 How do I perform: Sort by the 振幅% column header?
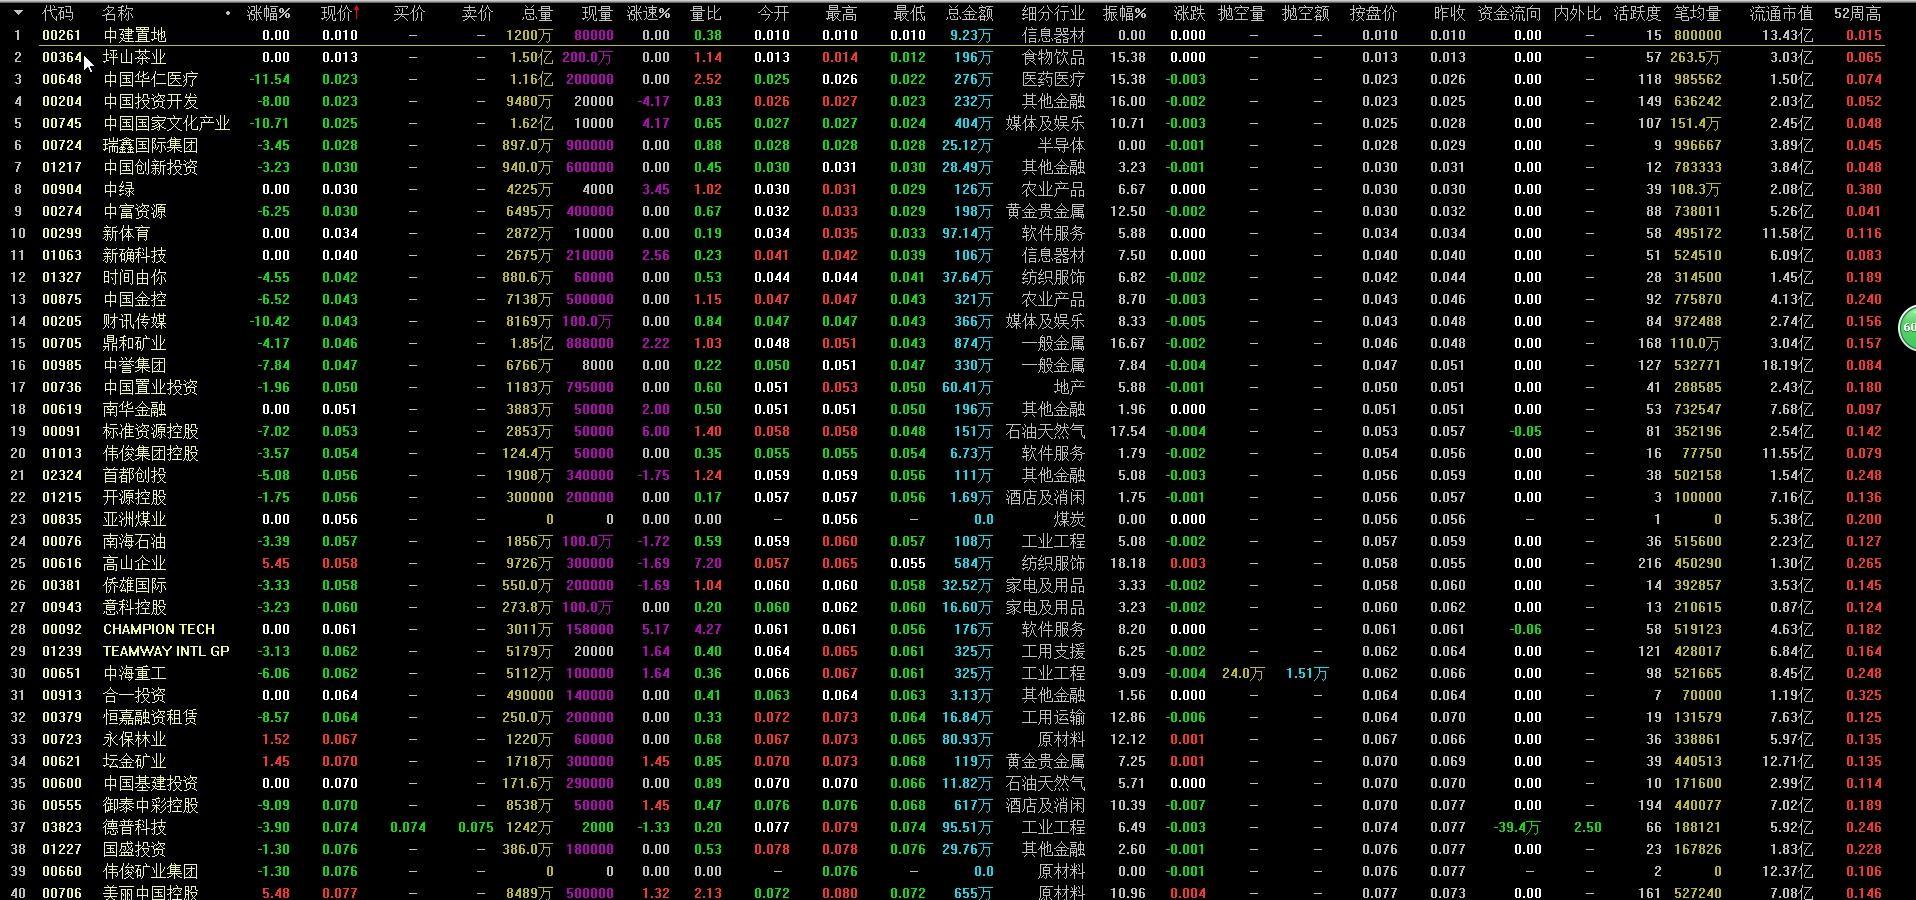[1124, 13]
